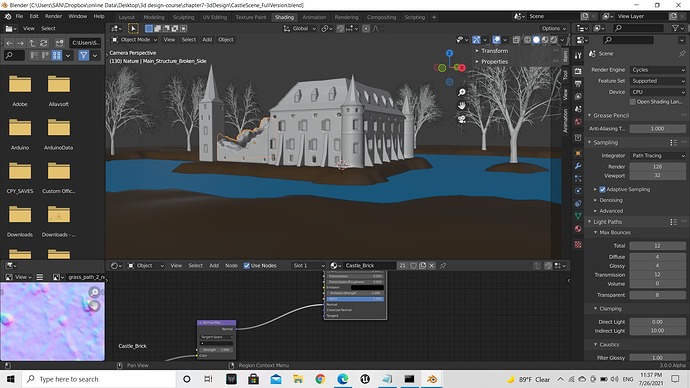This screenshot has width=690, height=388.
Task: Unlink the Castle_Brick material with X
Action: [432, 265]
